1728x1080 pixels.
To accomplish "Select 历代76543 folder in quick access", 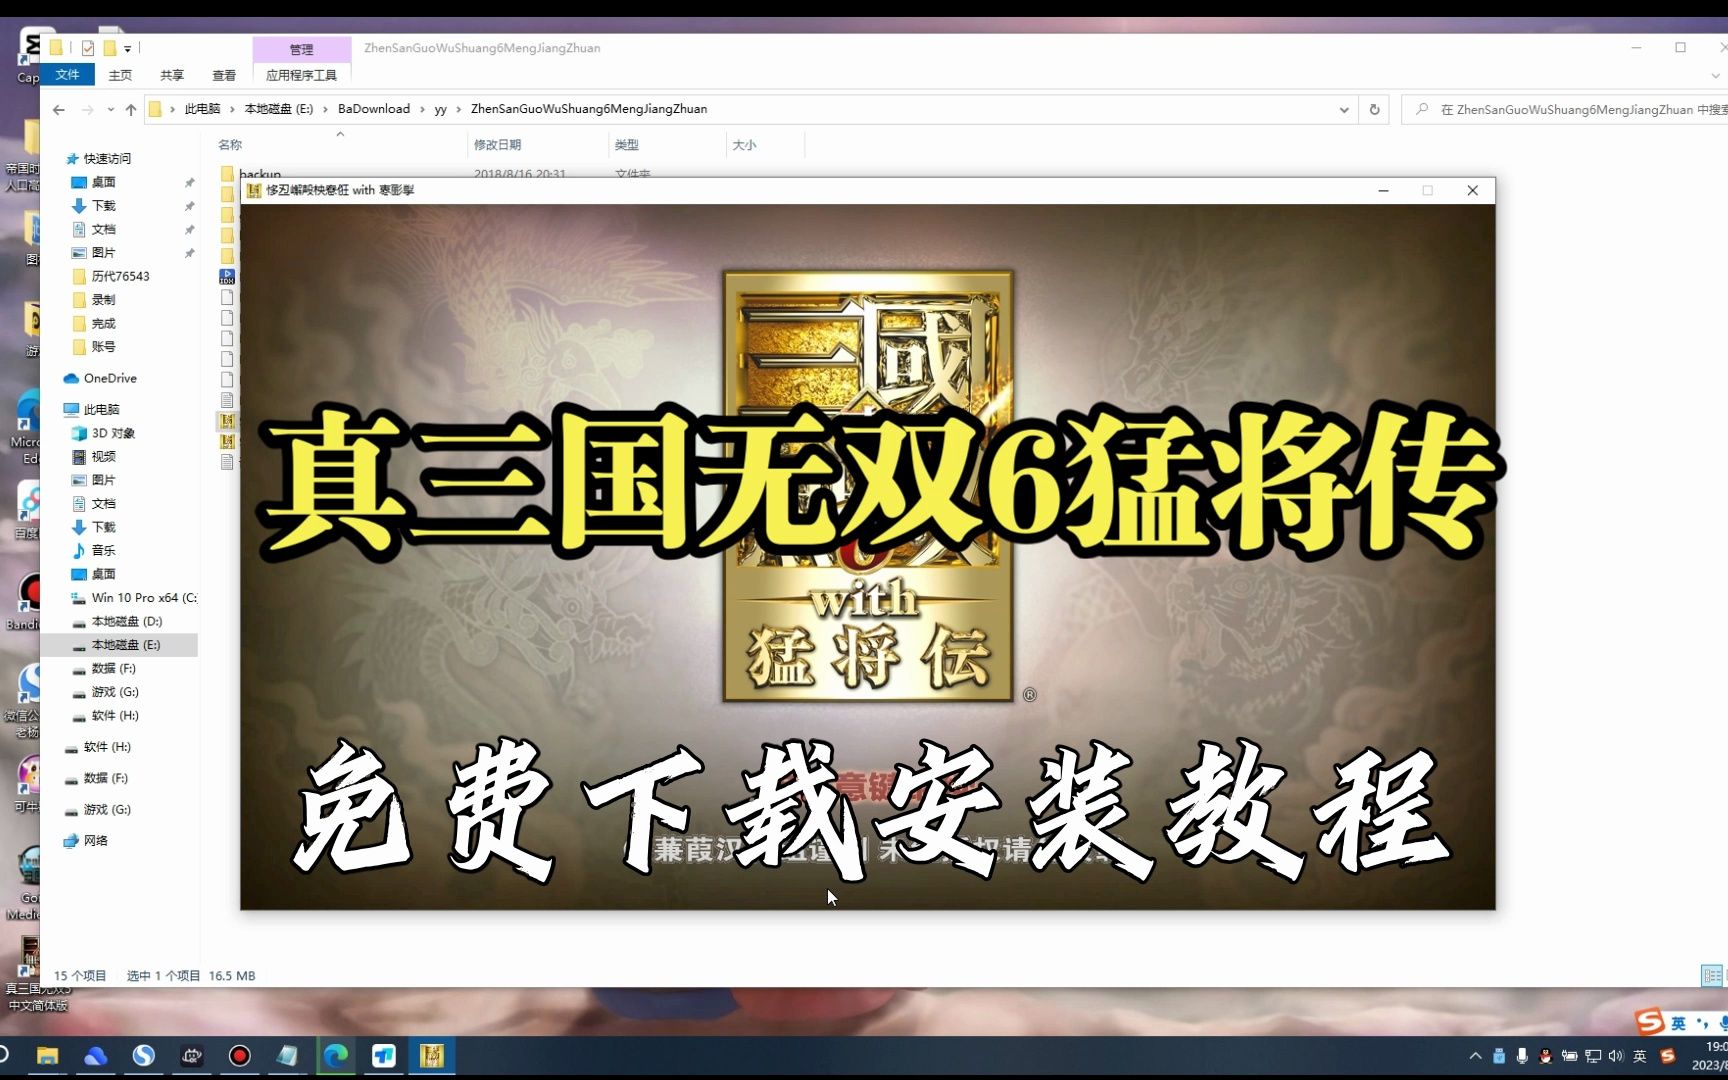I will click(120, 276).
